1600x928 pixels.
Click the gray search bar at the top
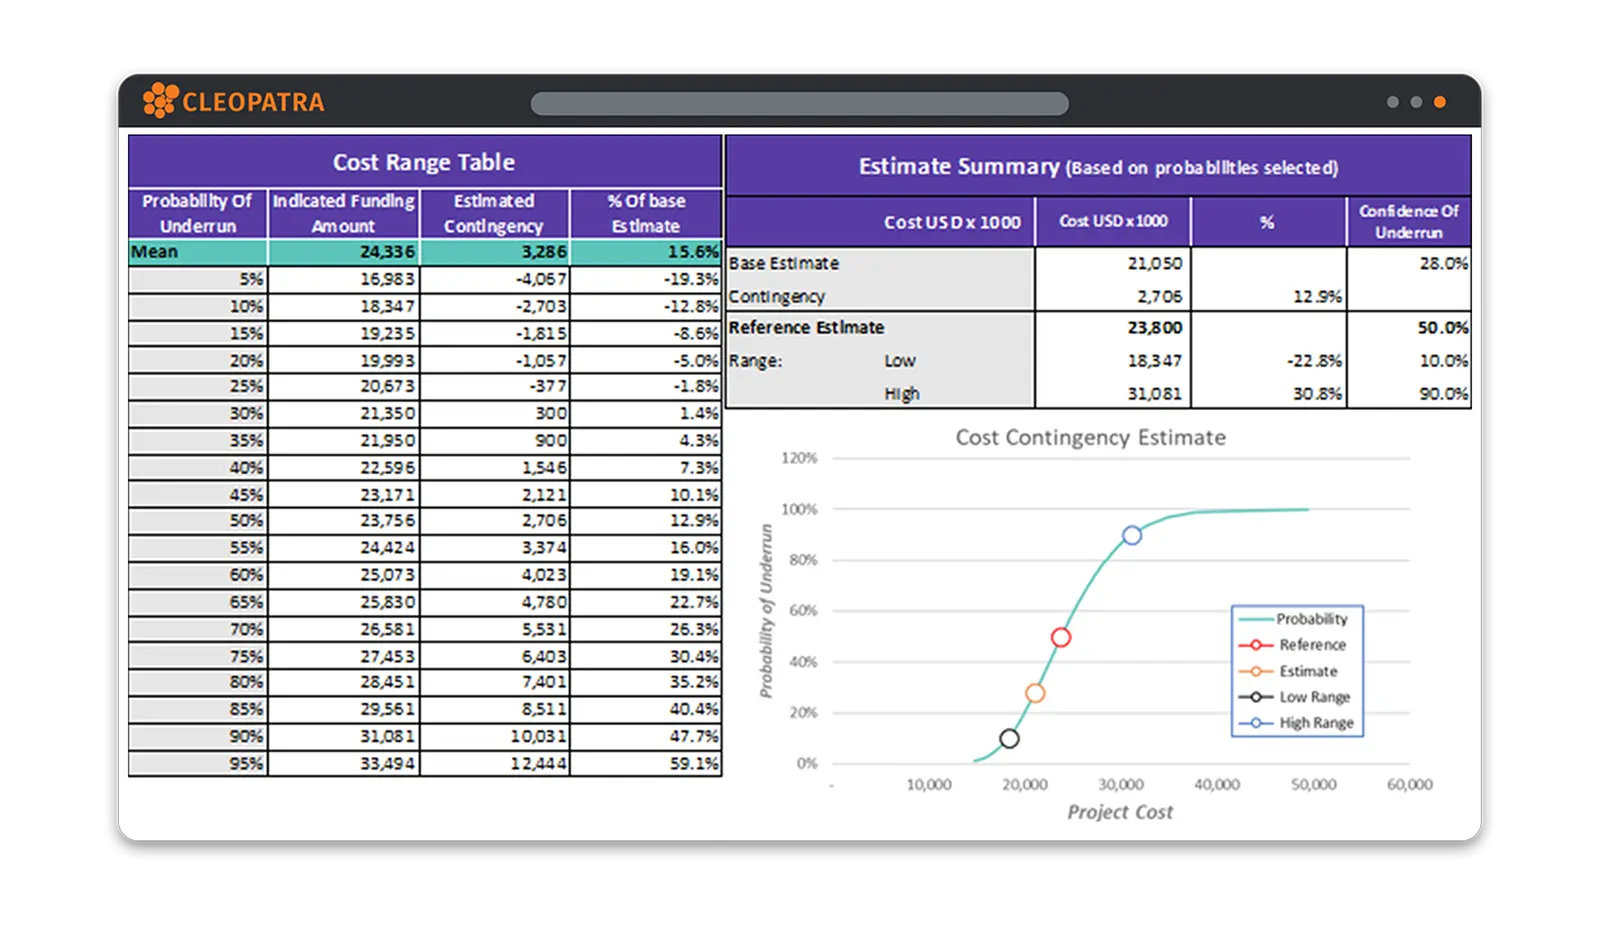[800, 101]
